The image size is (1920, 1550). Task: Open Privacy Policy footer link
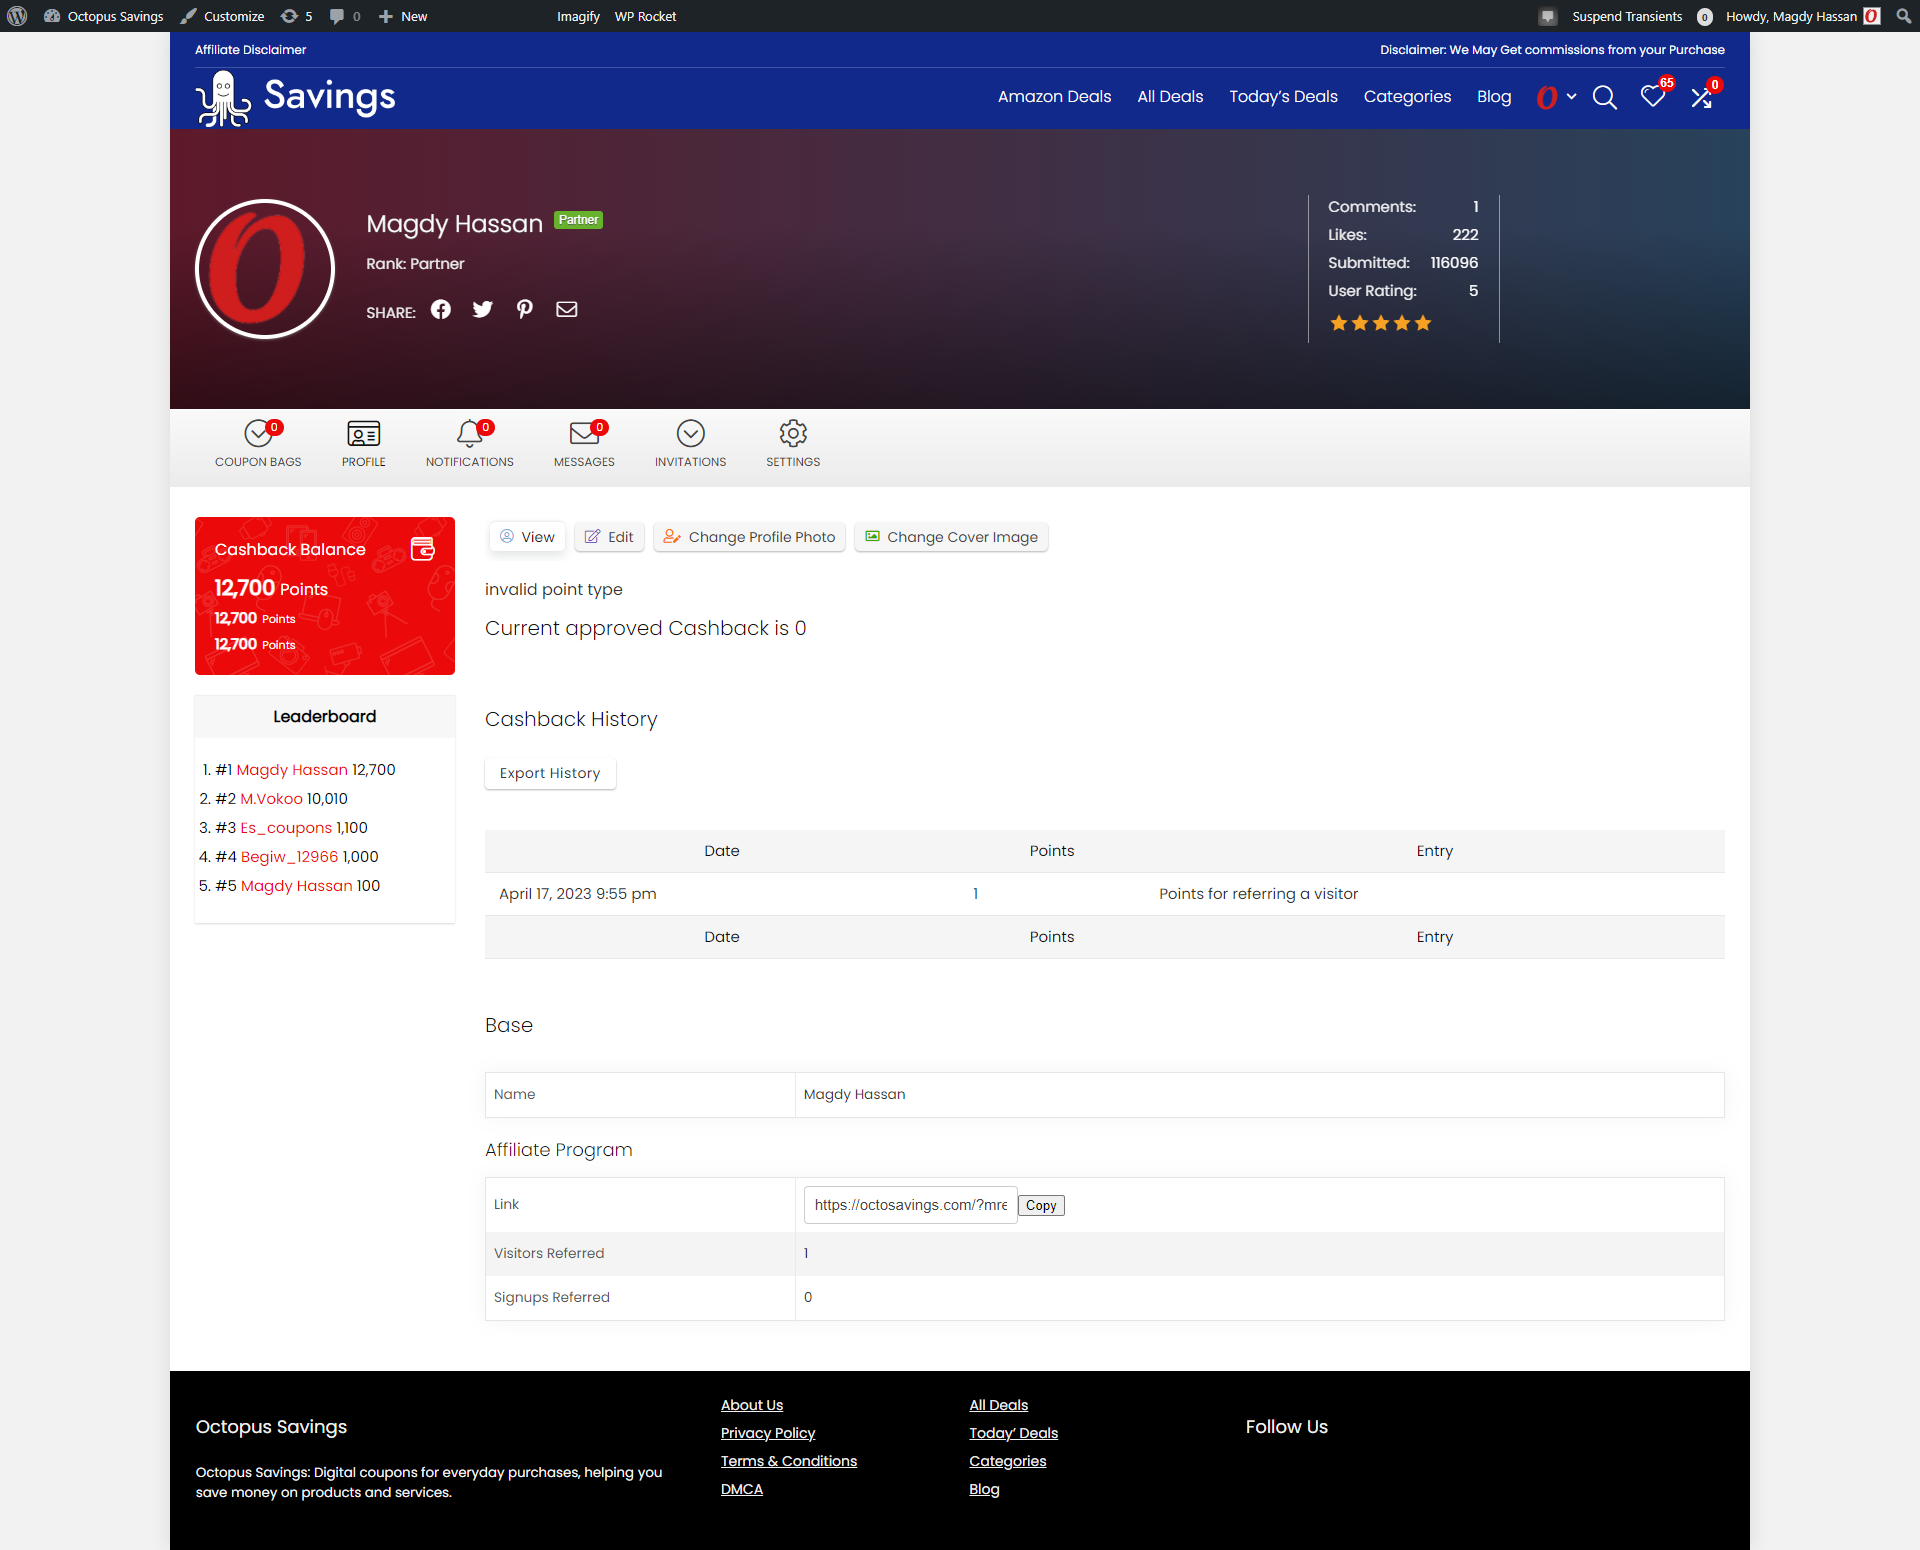coord(768,1433)
